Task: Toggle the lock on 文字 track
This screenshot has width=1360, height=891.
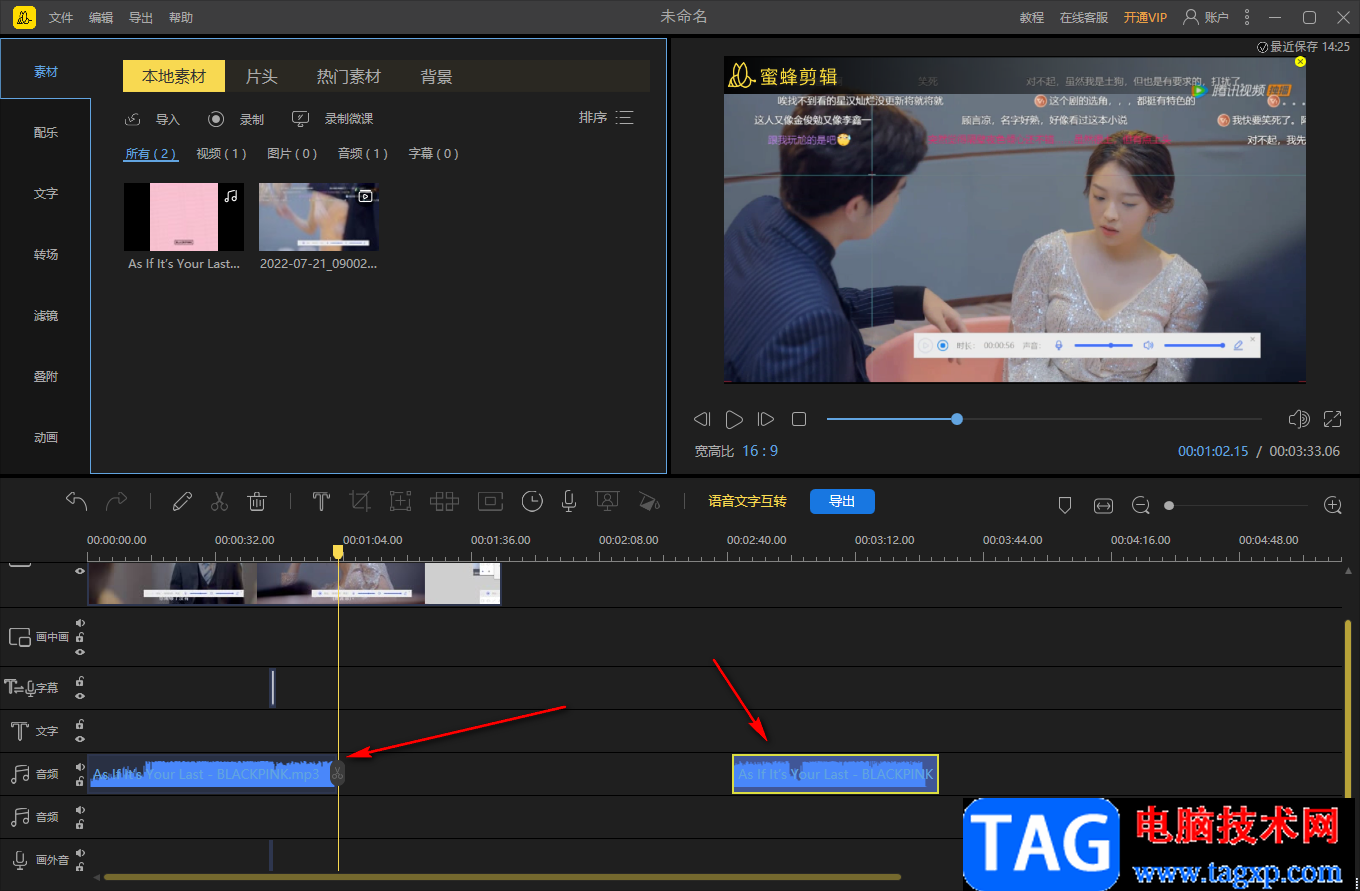Action: [x=80, y=724]
